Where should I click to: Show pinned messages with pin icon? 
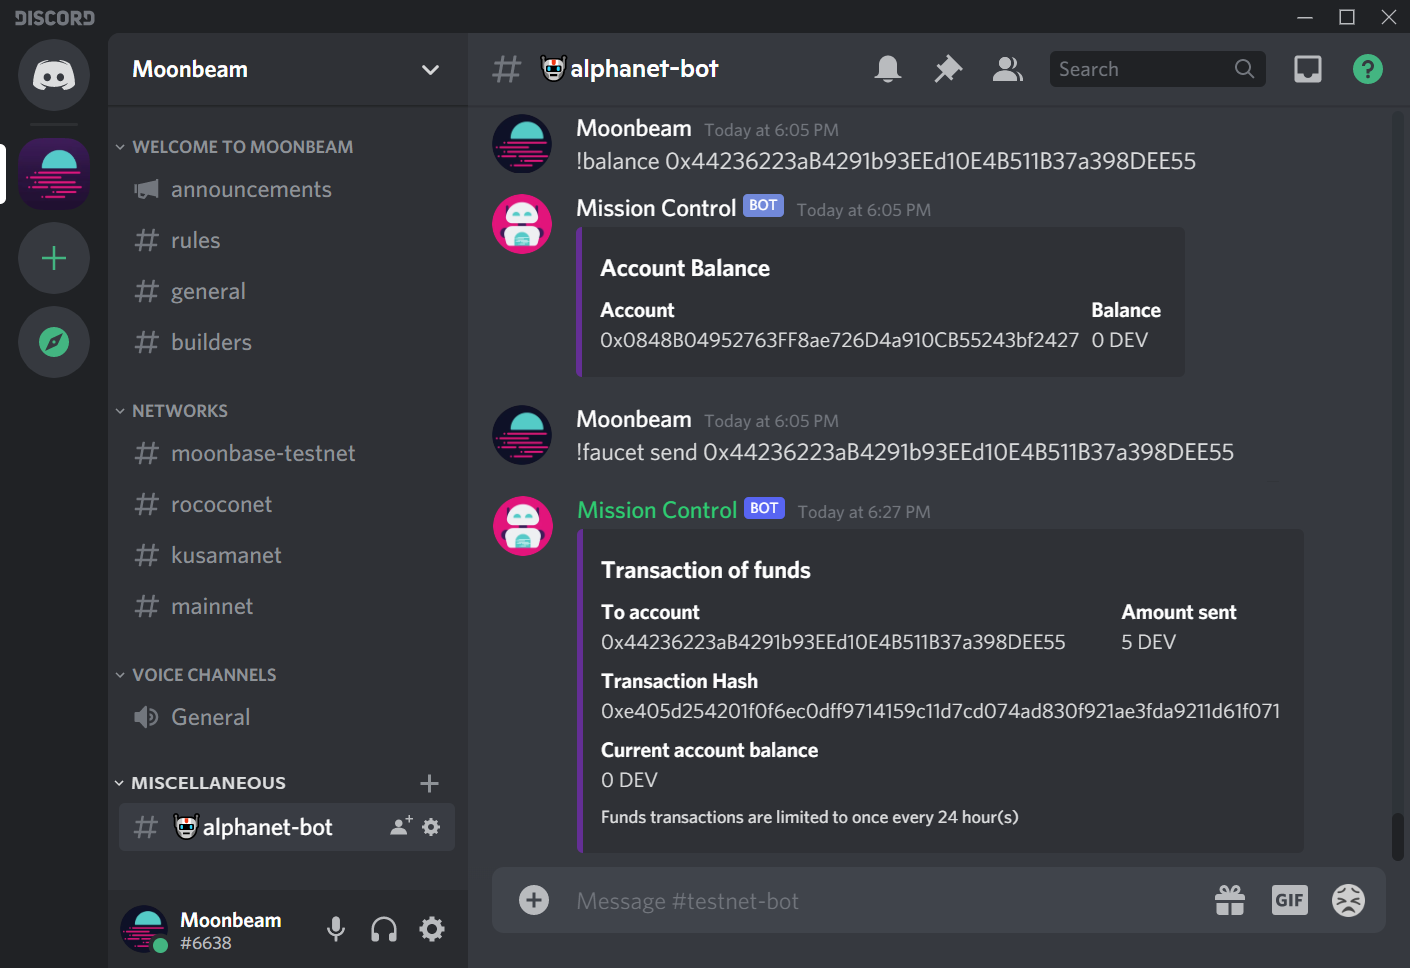(x=948, y=69)
